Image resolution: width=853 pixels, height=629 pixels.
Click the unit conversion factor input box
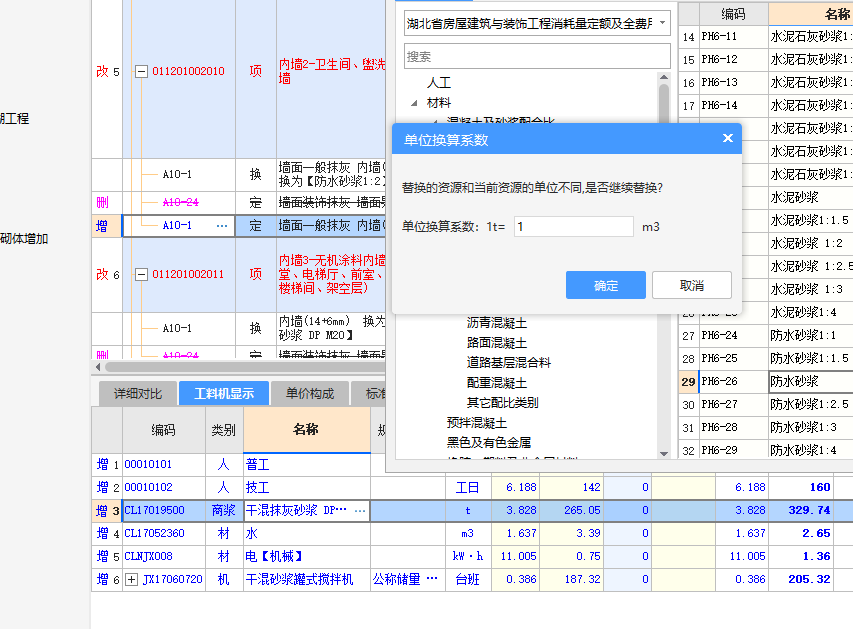click(x=573, y=226)
